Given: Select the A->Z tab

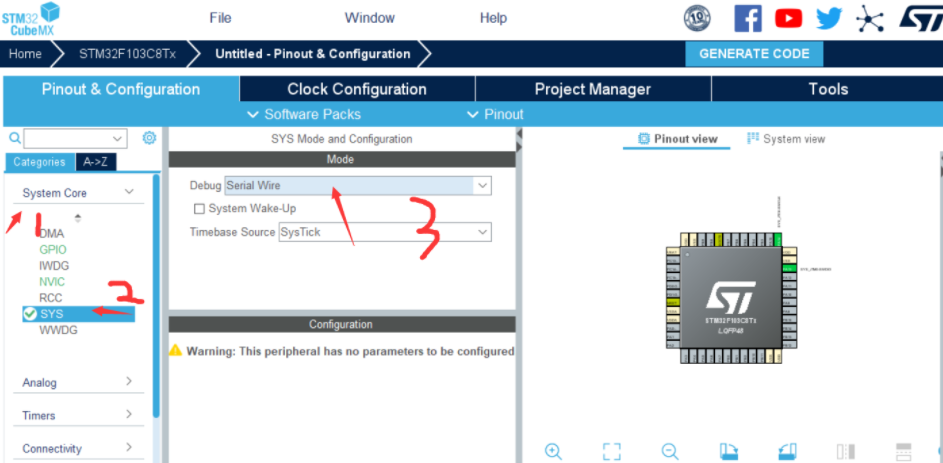Looking at the screenshot, I should point(96,162).
